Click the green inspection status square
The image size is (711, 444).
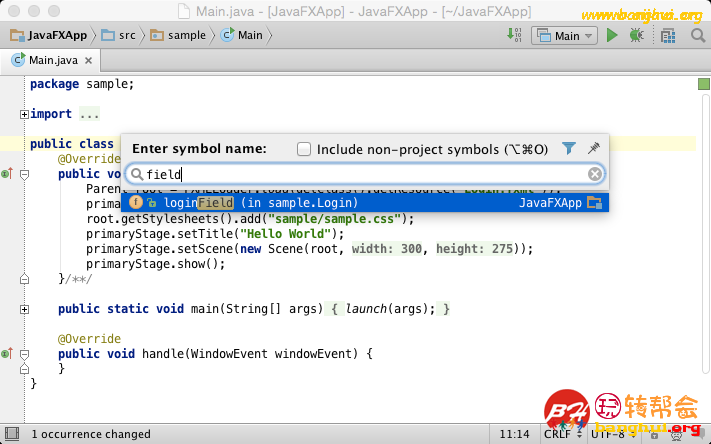703,84
